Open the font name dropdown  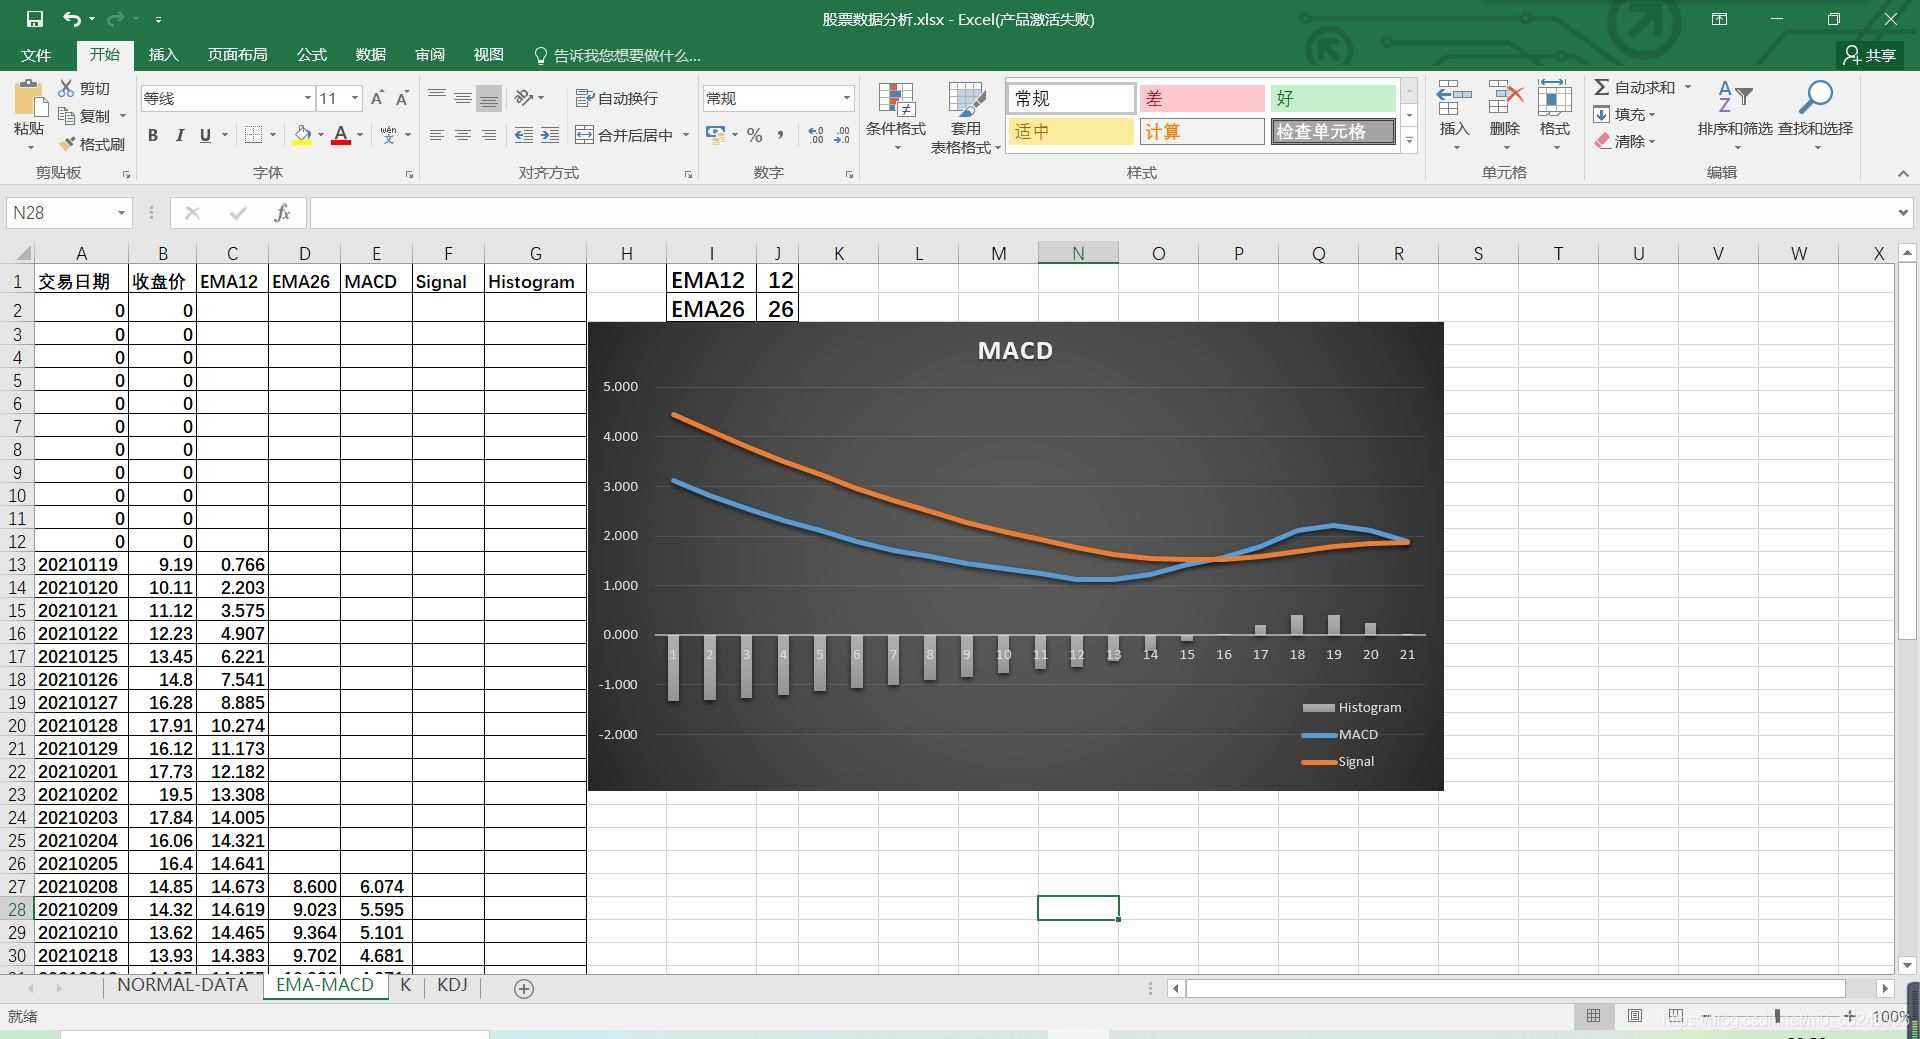point(307,98)
